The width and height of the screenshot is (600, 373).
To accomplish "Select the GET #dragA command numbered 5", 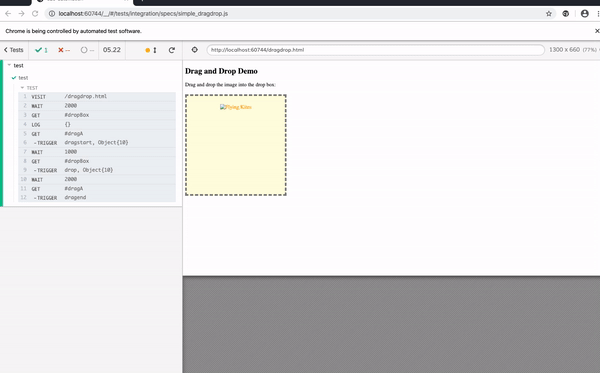I will [97, 134].
